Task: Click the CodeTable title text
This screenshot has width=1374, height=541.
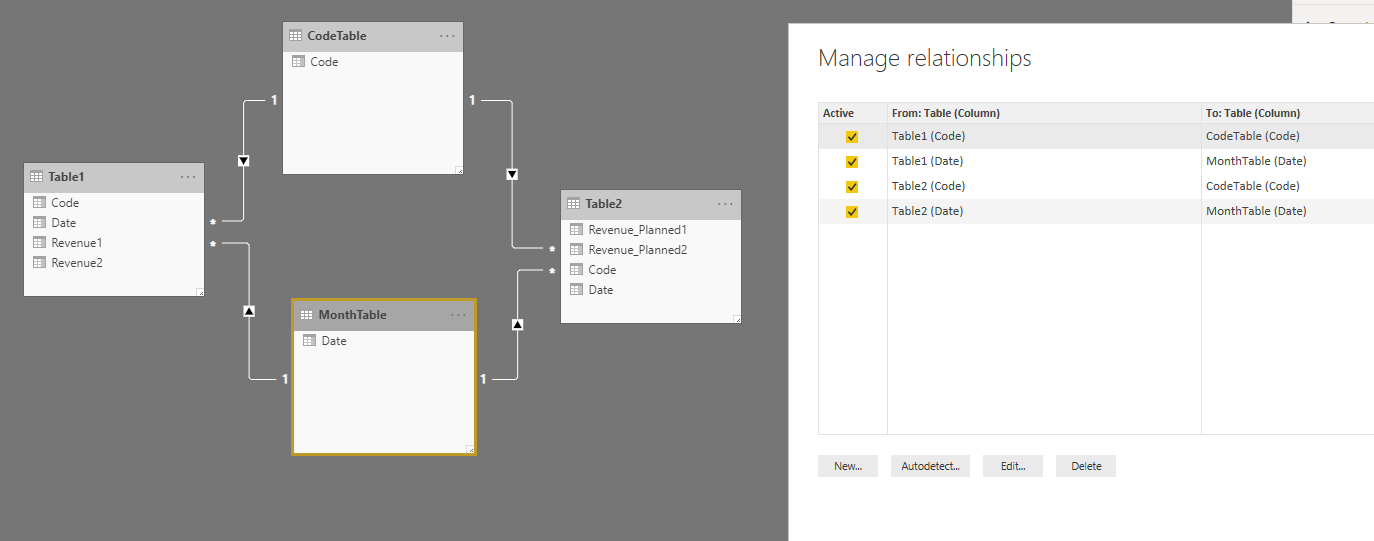Action: tap(337, 36)
